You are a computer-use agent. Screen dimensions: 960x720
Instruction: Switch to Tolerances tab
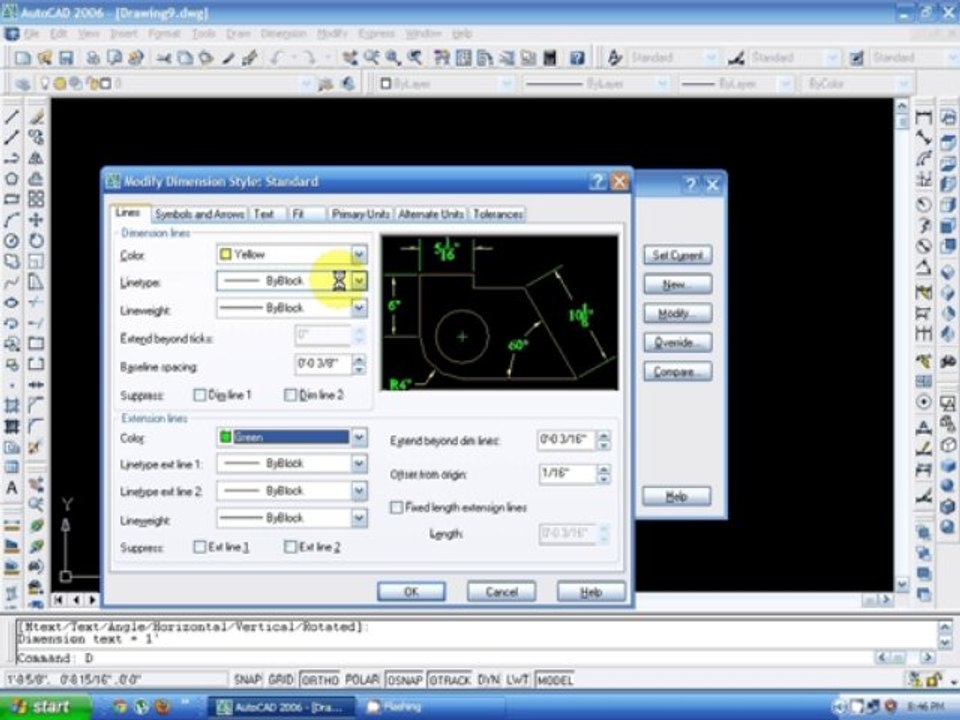tap(498, 214)
